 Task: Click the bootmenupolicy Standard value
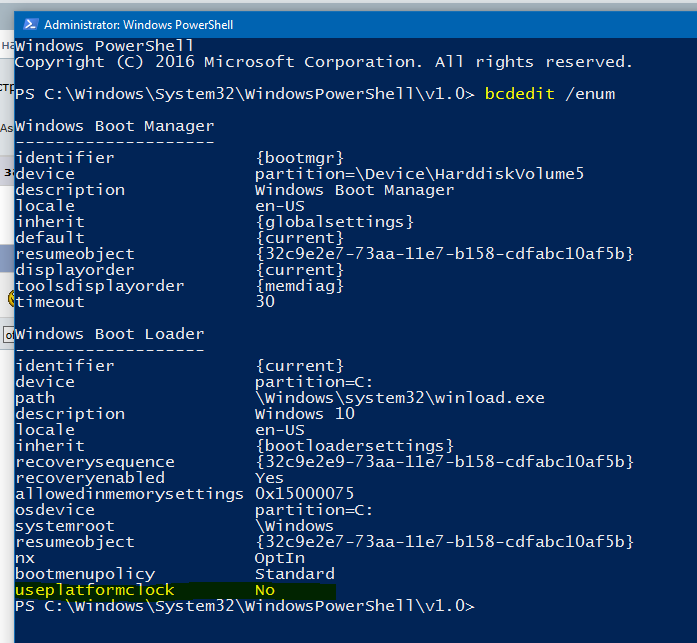pyautogui.click(x=294, y=574)
